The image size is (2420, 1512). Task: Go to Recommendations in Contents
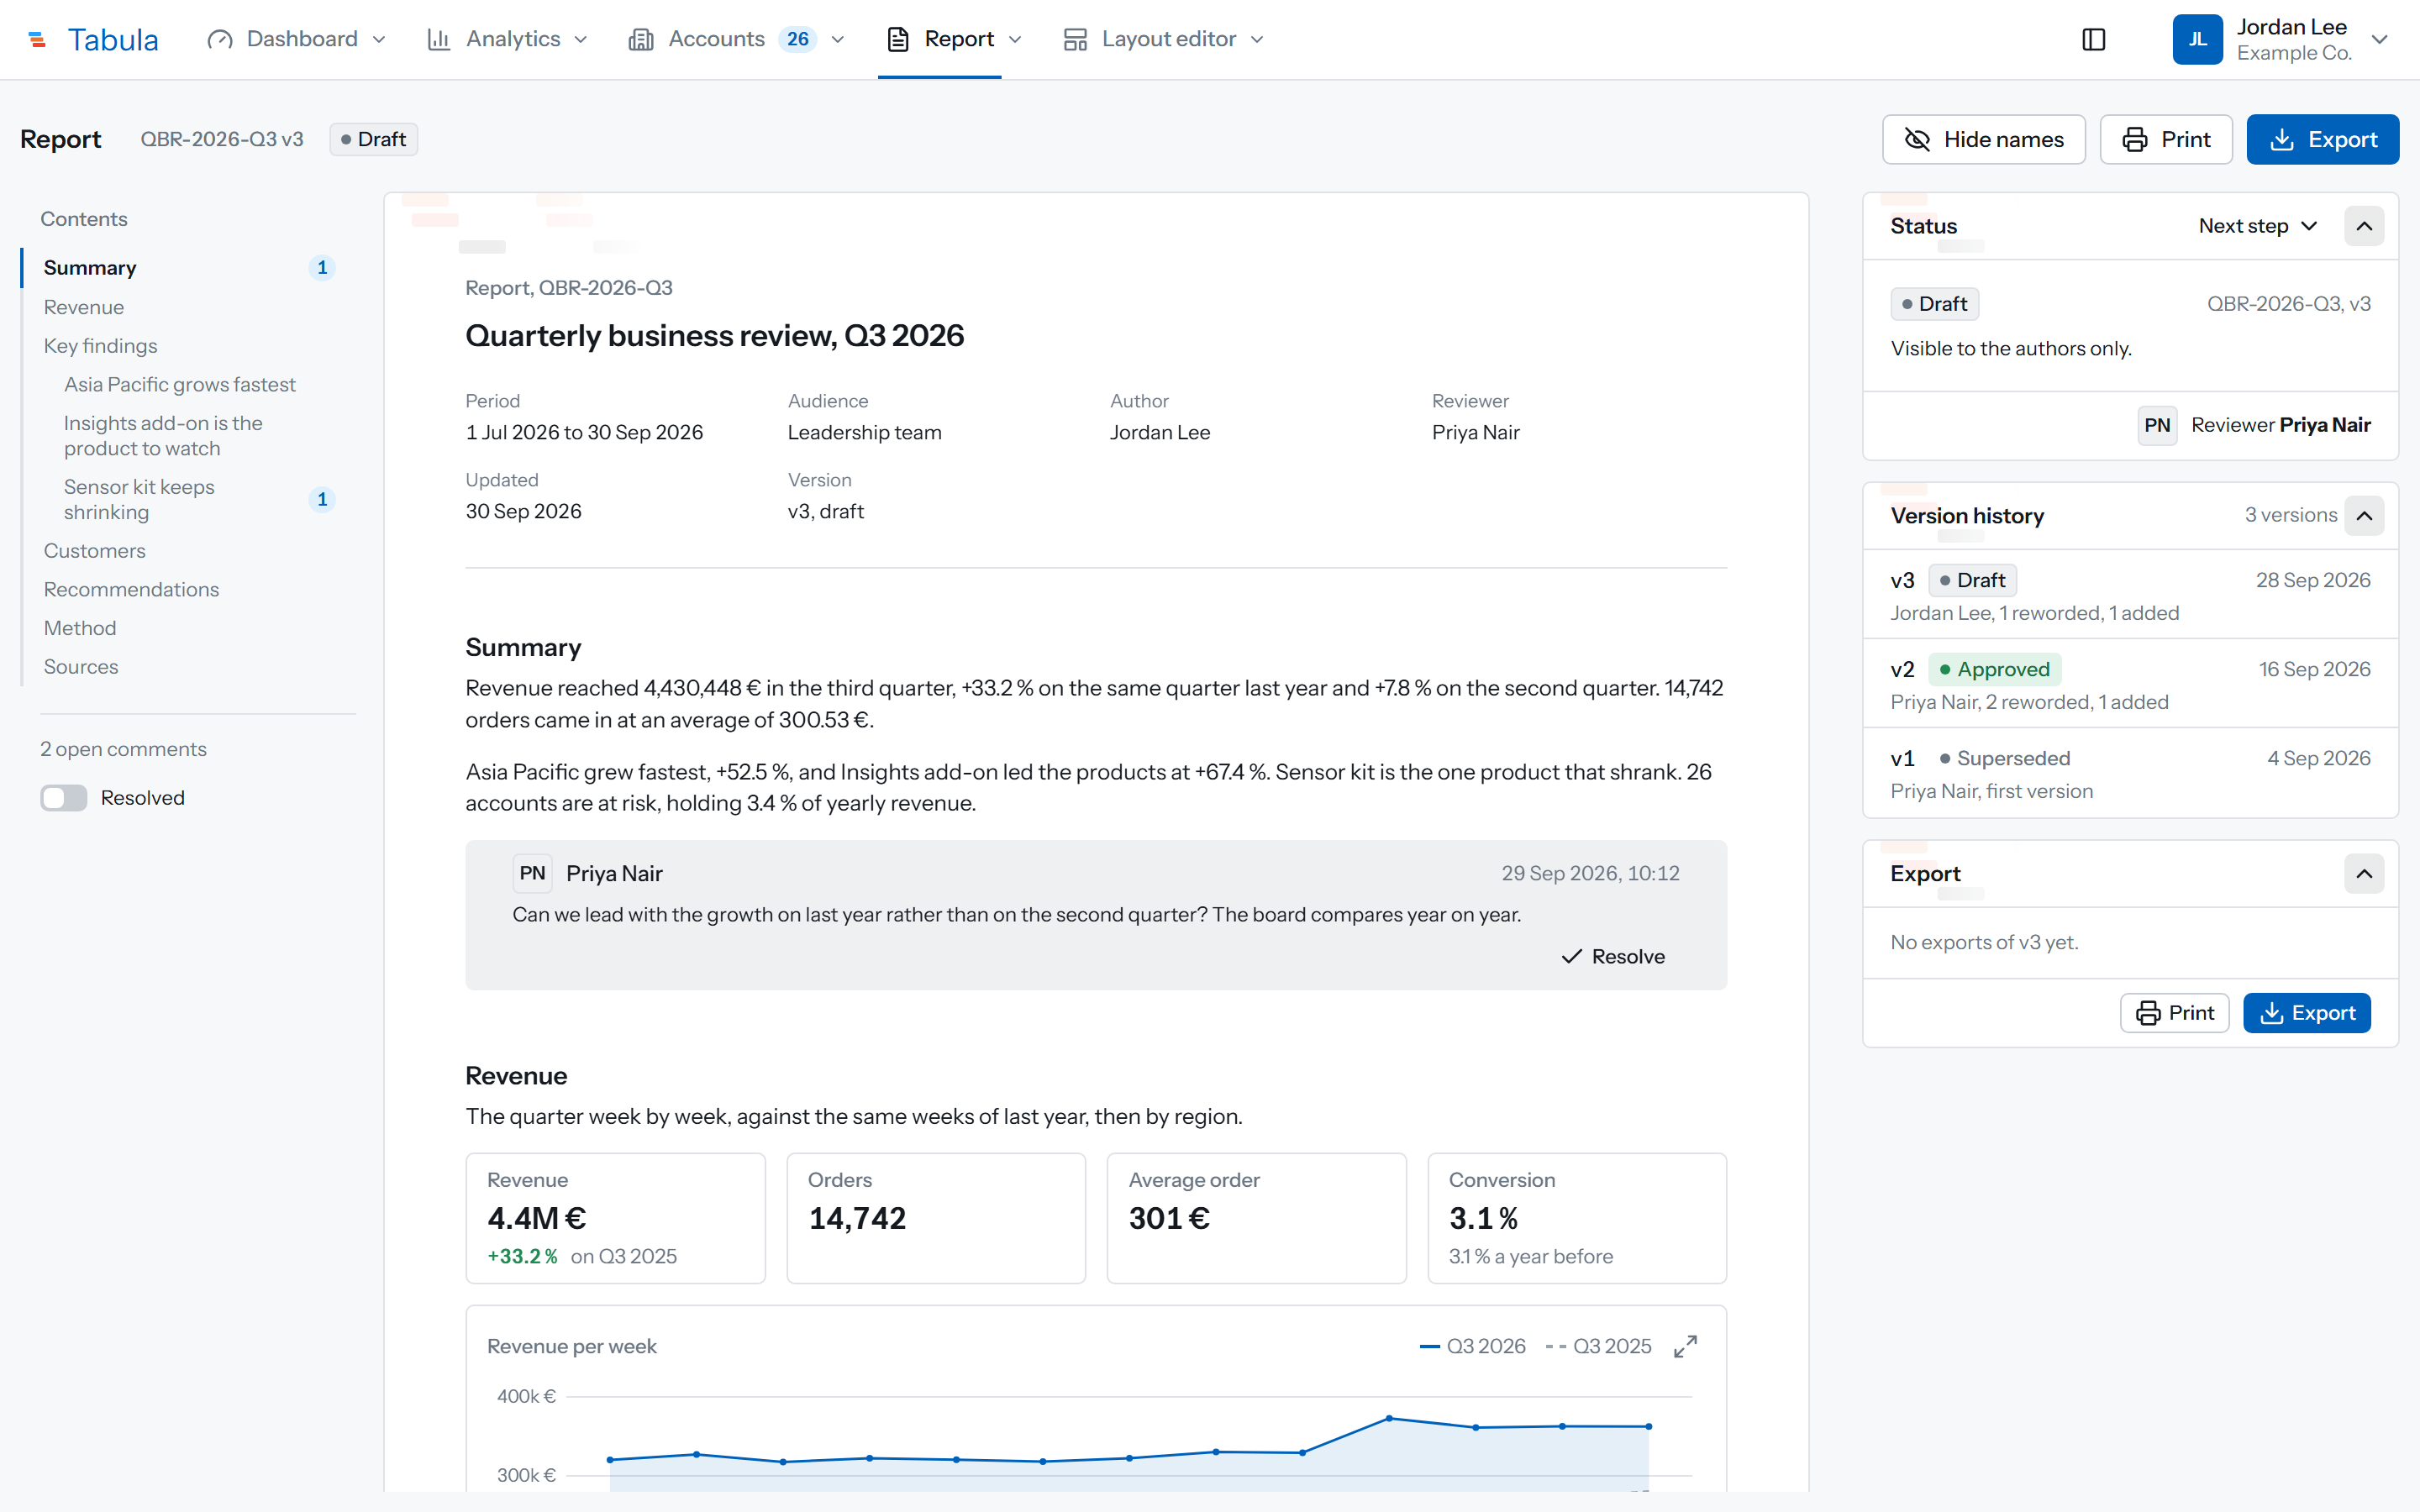131,590
